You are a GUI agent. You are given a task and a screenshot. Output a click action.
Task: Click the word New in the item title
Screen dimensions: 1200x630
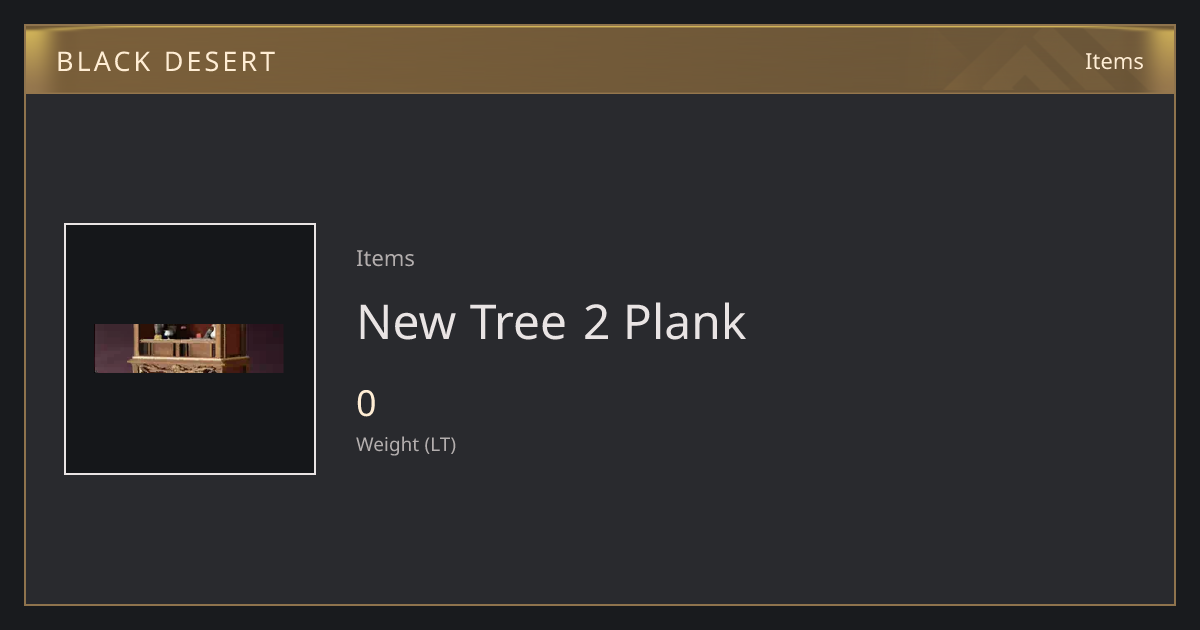(405, 322)
